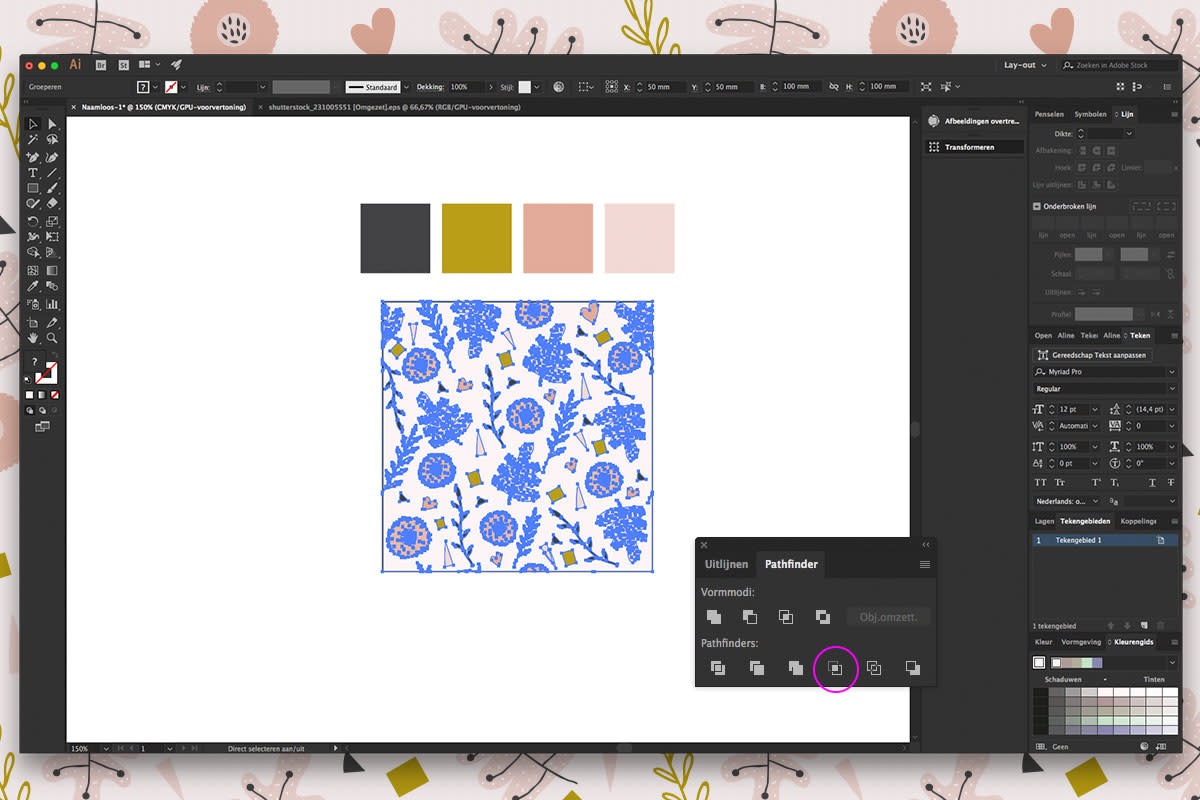The image size is (1200, 800).
Task: Switch to the Lagen tab
Action: point(1044,521)
